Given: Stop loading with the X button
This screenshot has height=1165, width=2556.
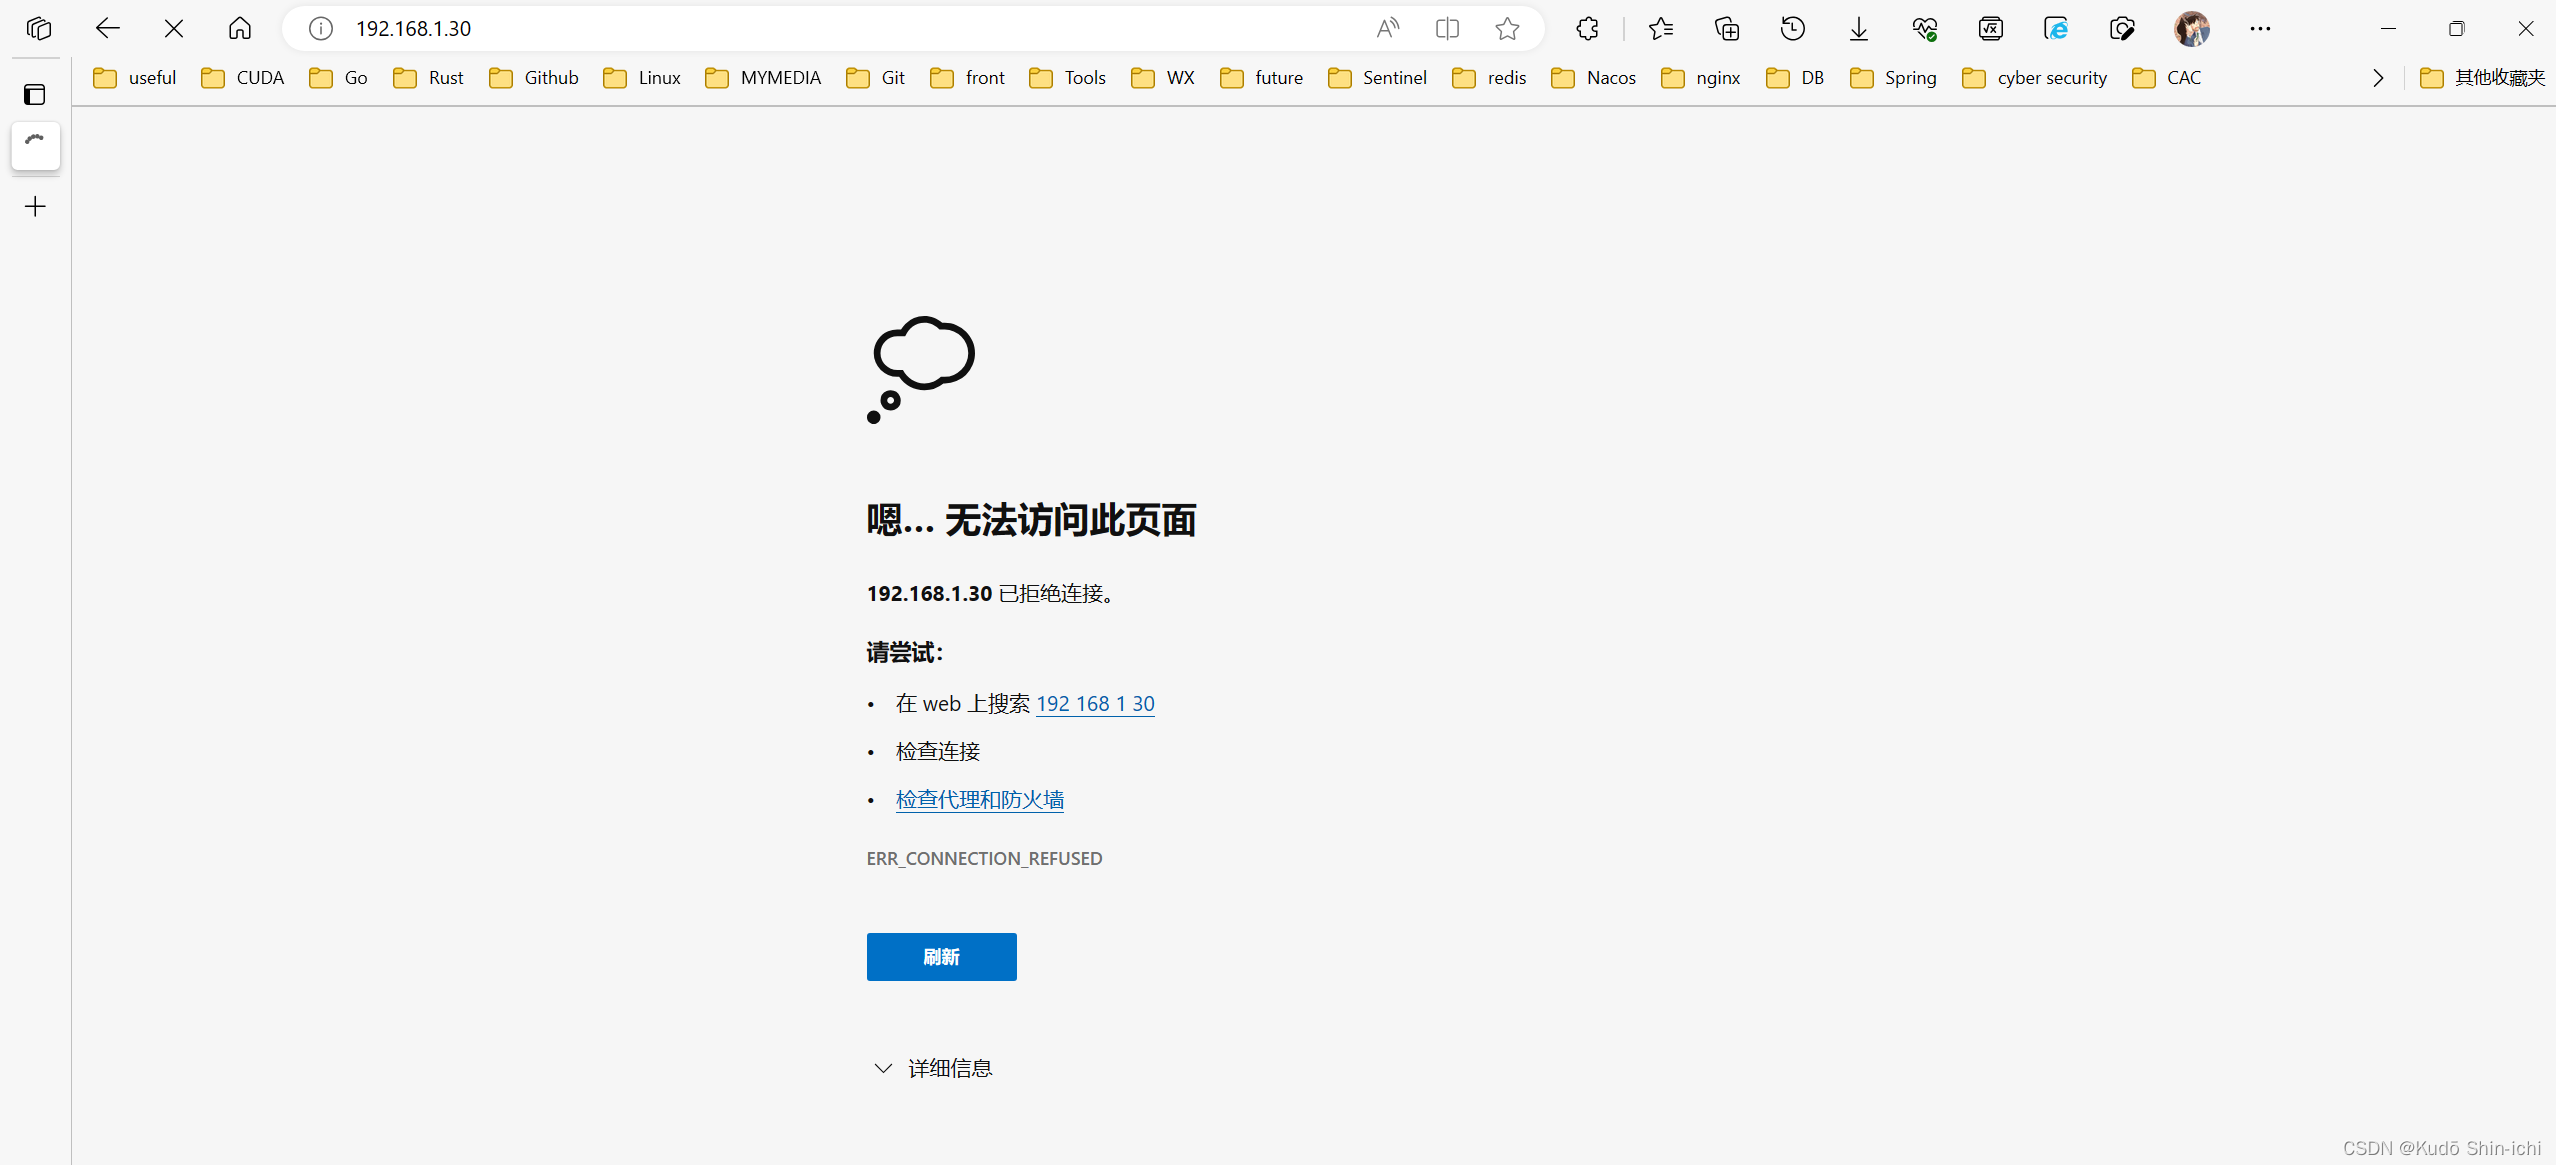Looking at the screenshot, I should click(x=174, y=28).
